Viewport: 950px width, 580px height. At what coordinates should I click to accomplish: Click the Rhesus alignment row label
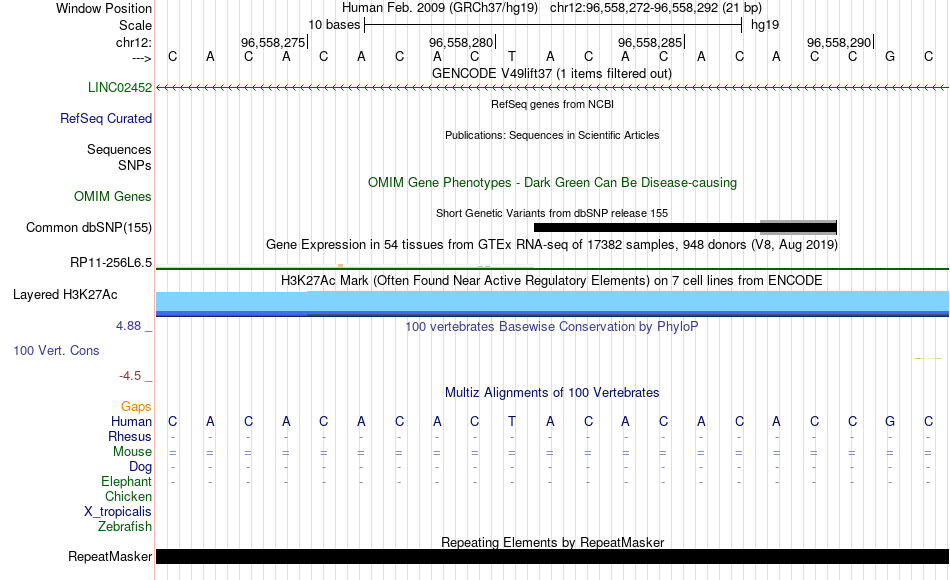pyautogui.click(x=130, y=437)
